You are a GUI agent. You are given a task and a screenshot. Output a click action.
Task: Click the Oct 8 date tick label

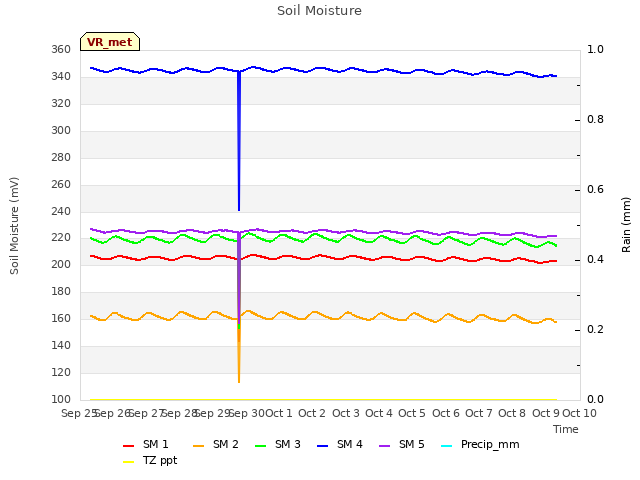coord(512,413)
